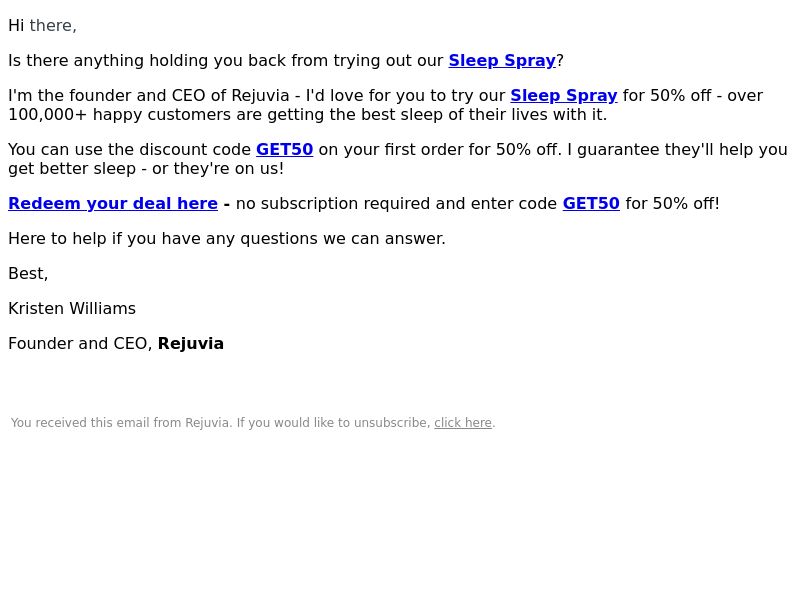Click the "You received this email from Rejuvia" footer text
Viewport: 800px width, 600px height.
pos(121,423)
